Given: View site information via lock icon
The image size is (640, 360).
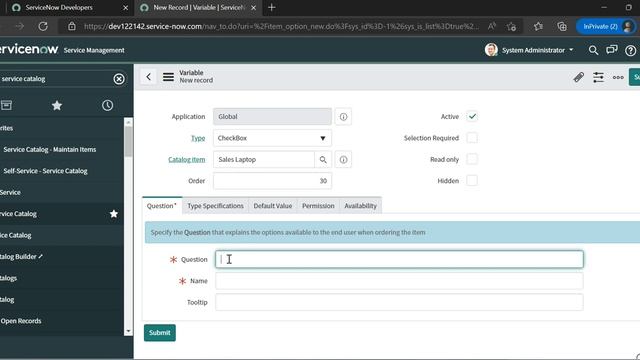Looking at the screenshot, I should click(72, 27).
